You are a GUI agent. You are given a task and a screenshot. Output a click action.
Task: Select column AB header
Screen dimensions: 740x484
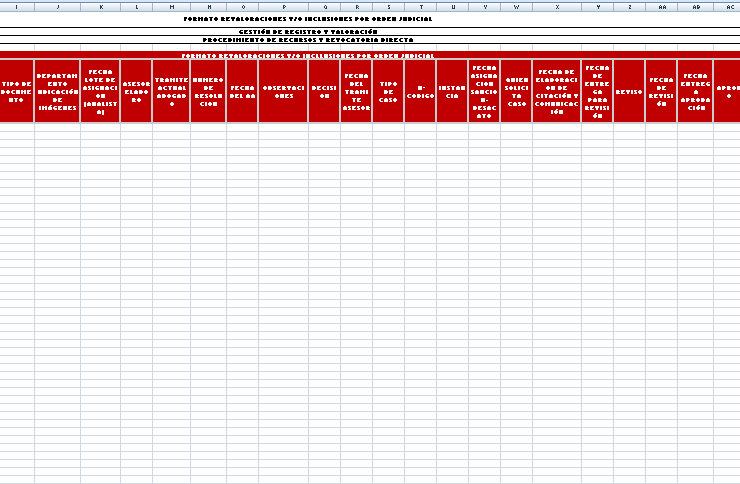click(x=696, y=7)
